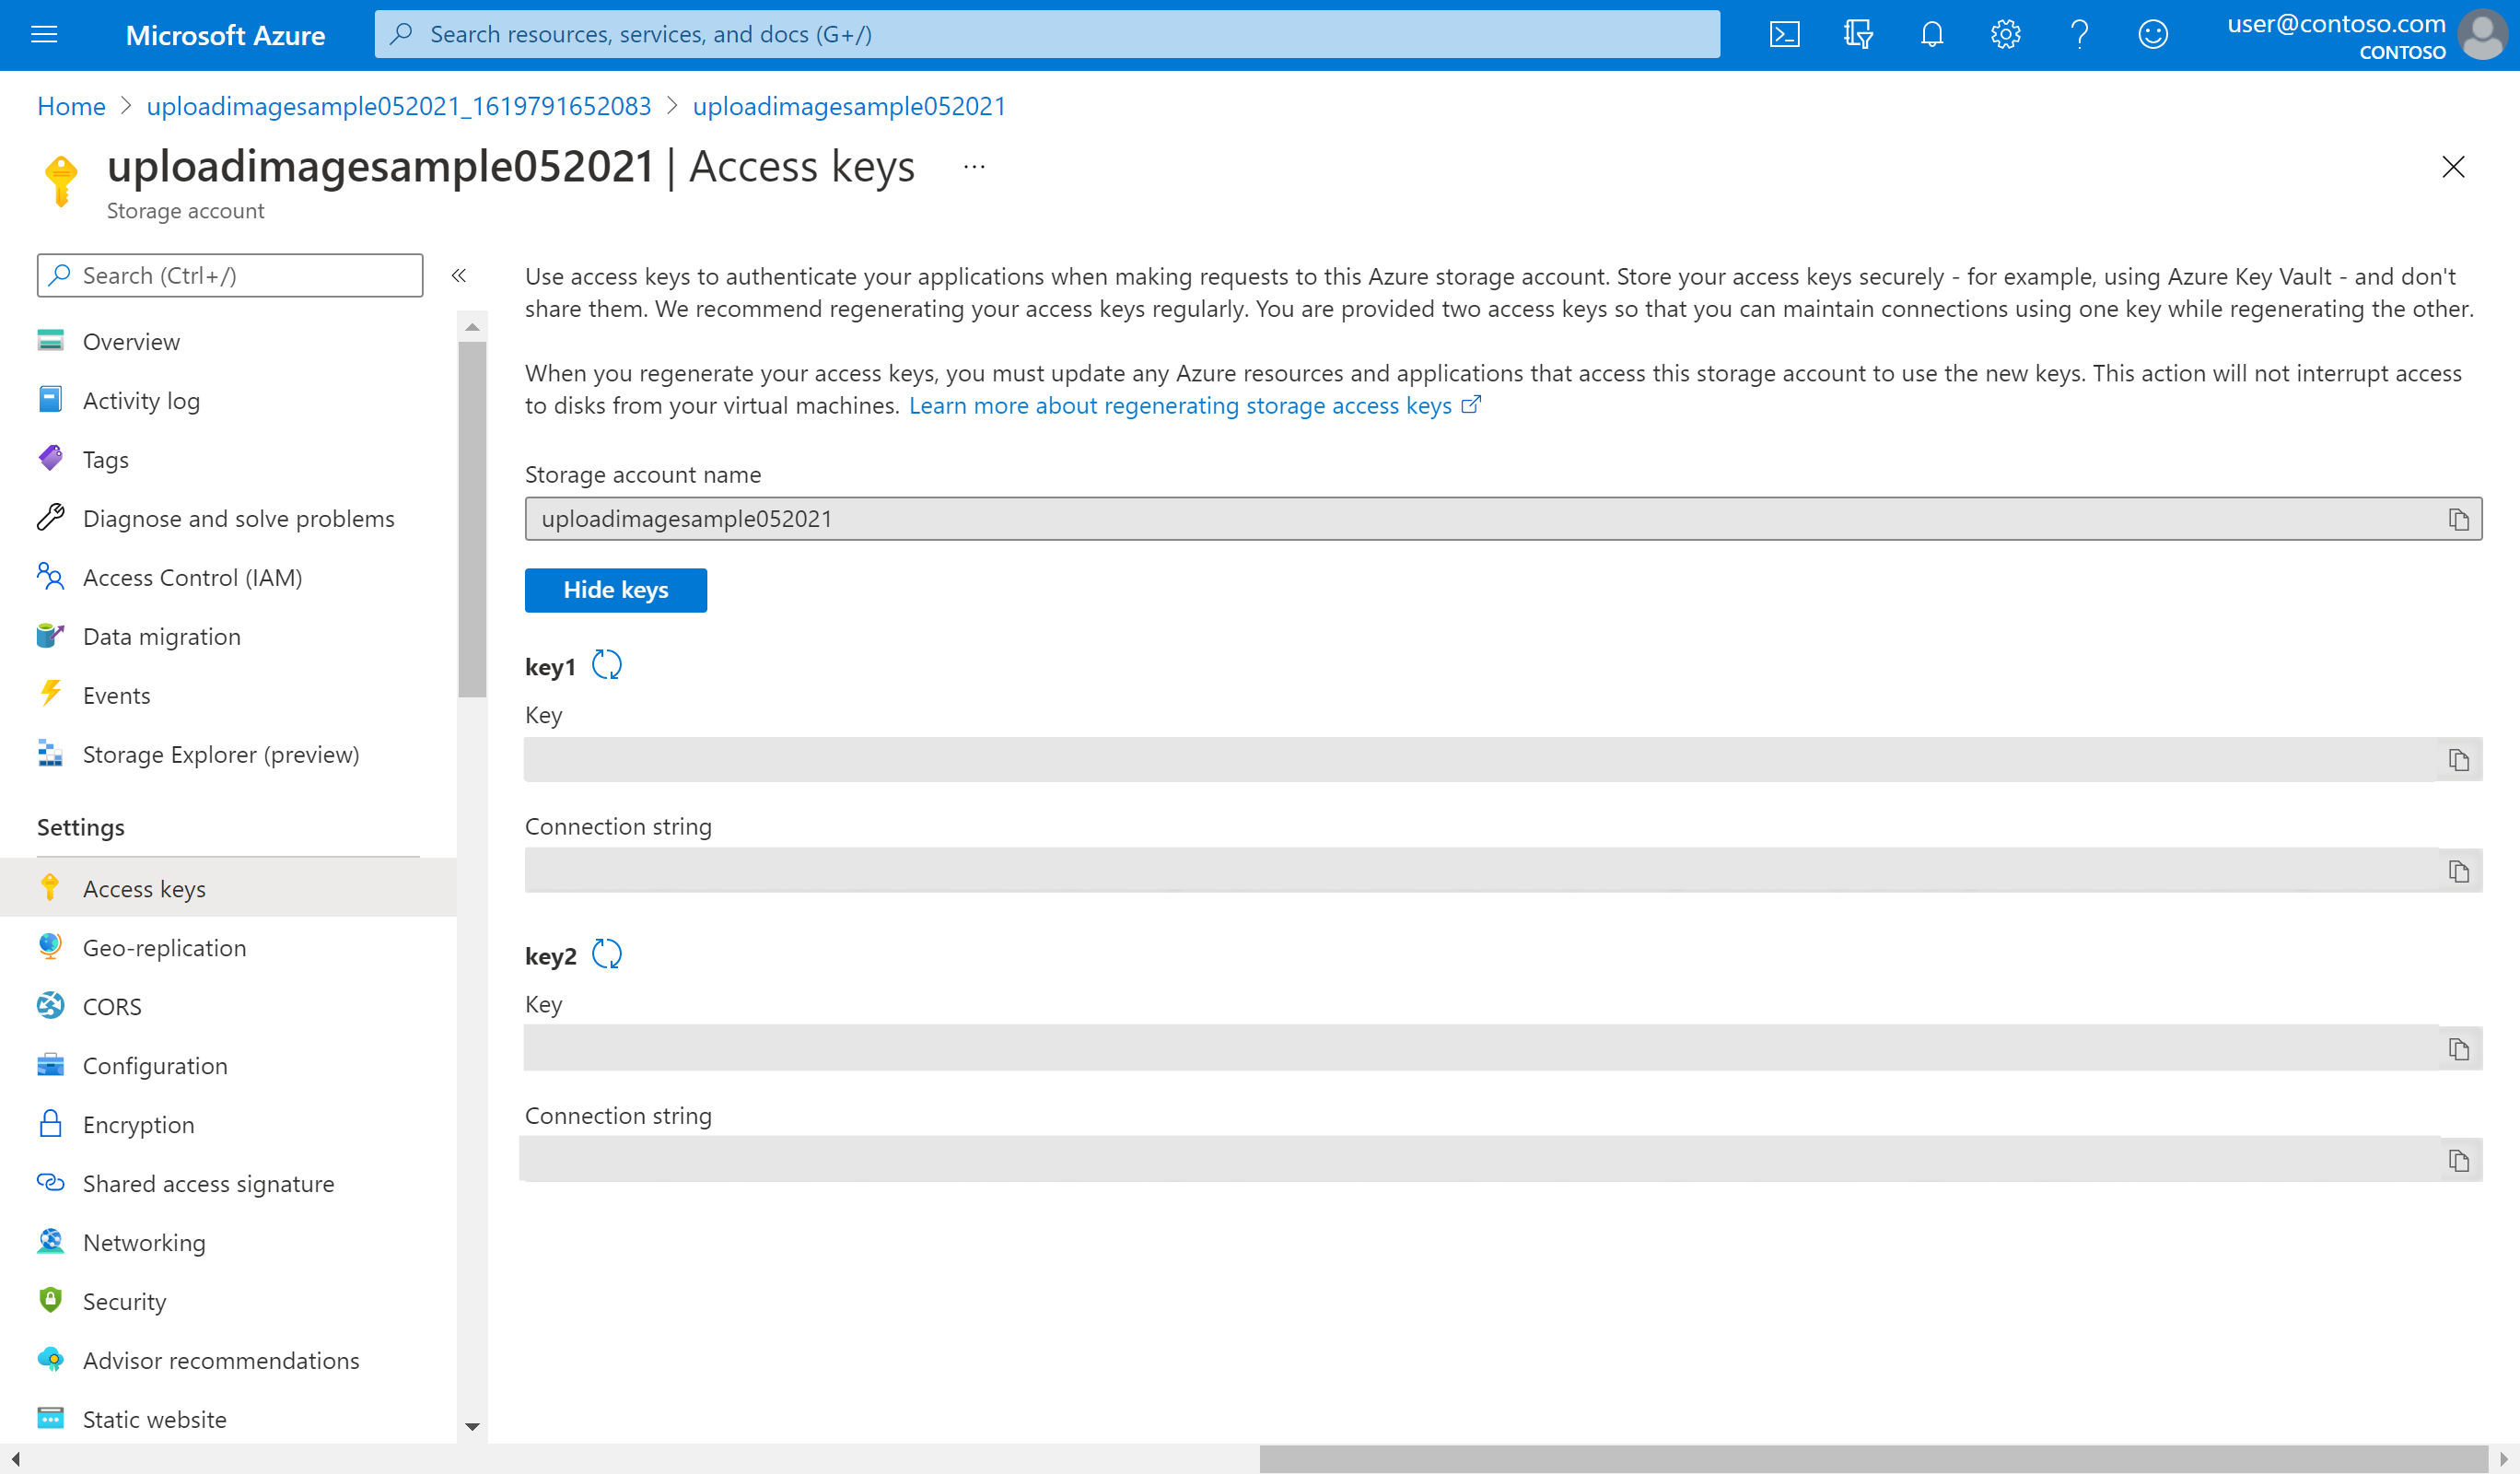Open the Directory and subscription filter icon
Image resolution: width=2520 pixels, height=1474 pixels.
coord(1858,35)
